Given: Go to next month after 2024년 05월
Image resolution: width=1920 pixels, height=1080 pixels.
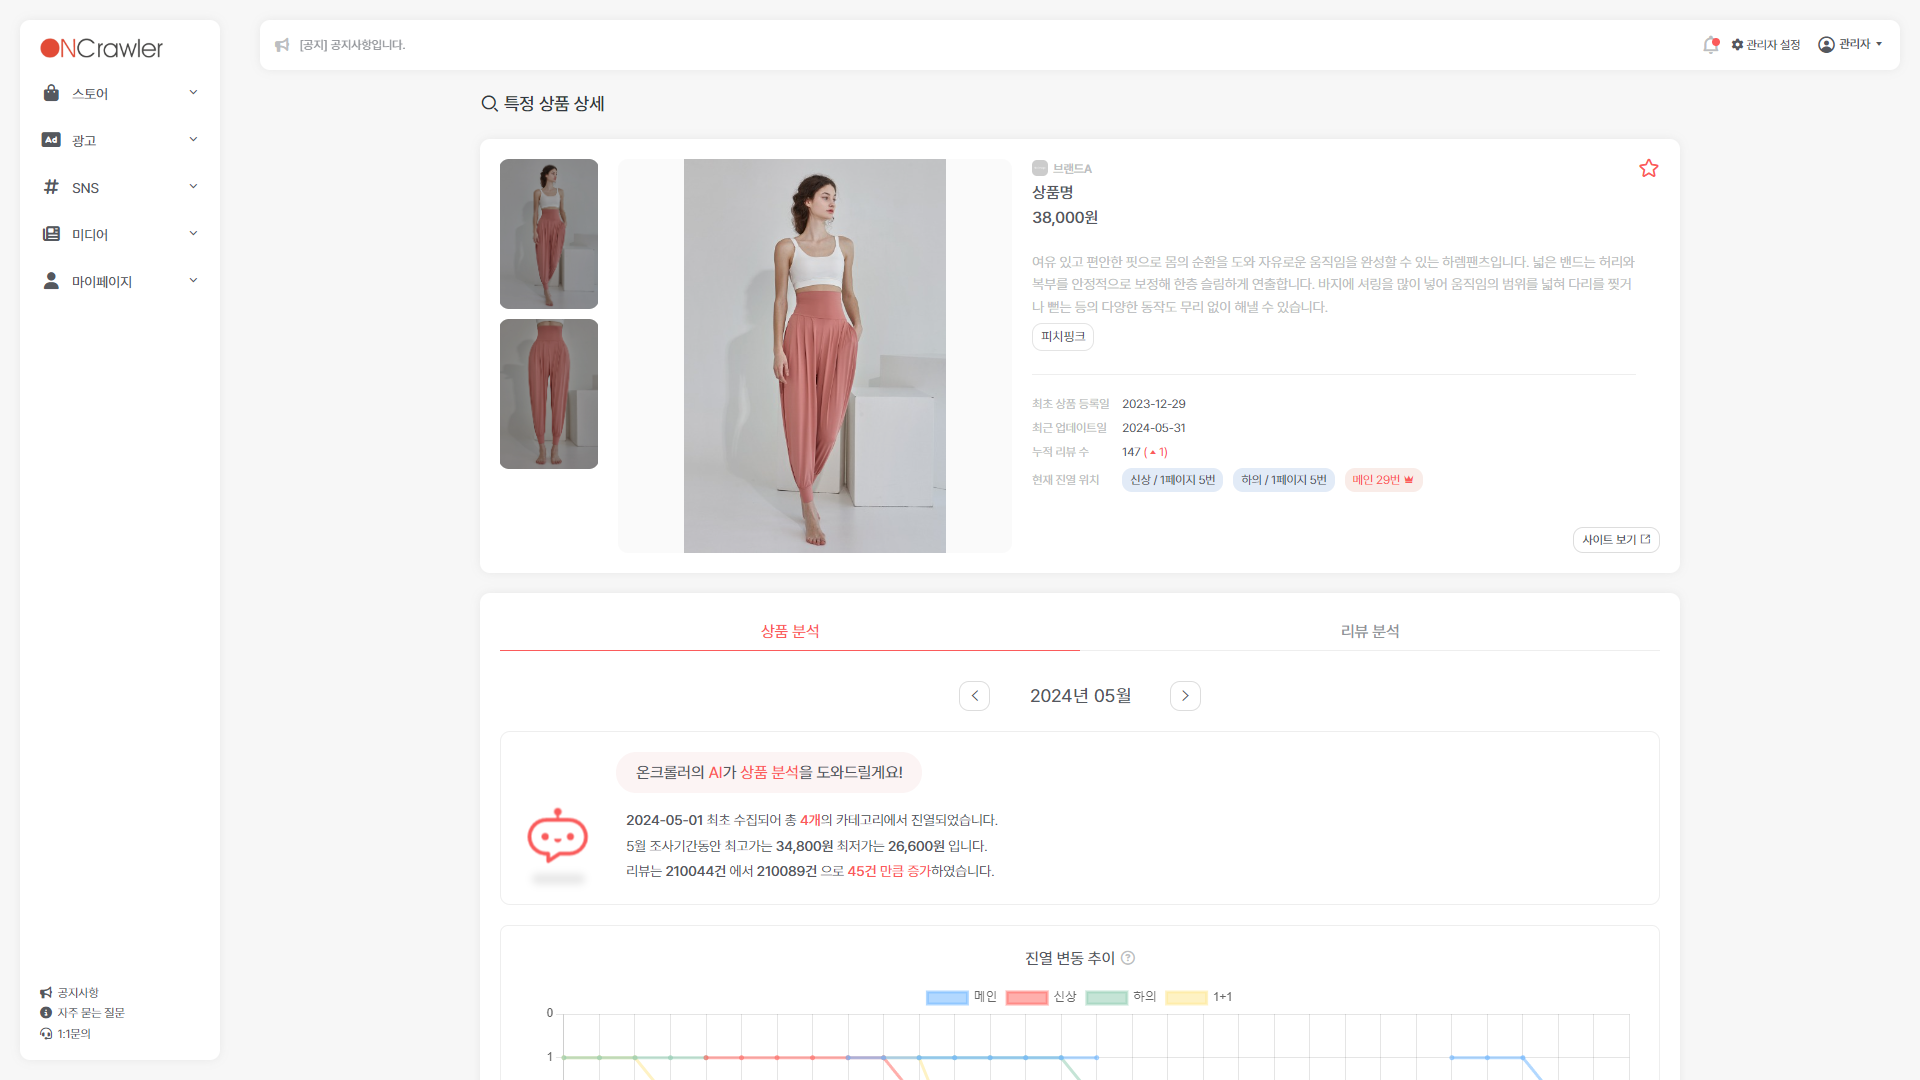Looking at the screenshot, I should [x=1185, y=696].
